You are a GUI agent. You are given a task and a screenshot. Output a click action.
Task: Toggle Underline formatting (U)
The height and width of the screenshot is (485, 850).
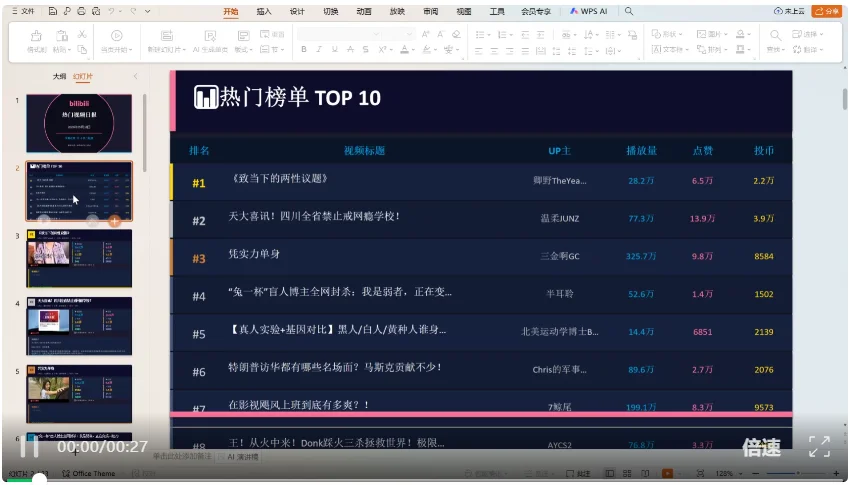pyautogui.click(x=334, y=49)
